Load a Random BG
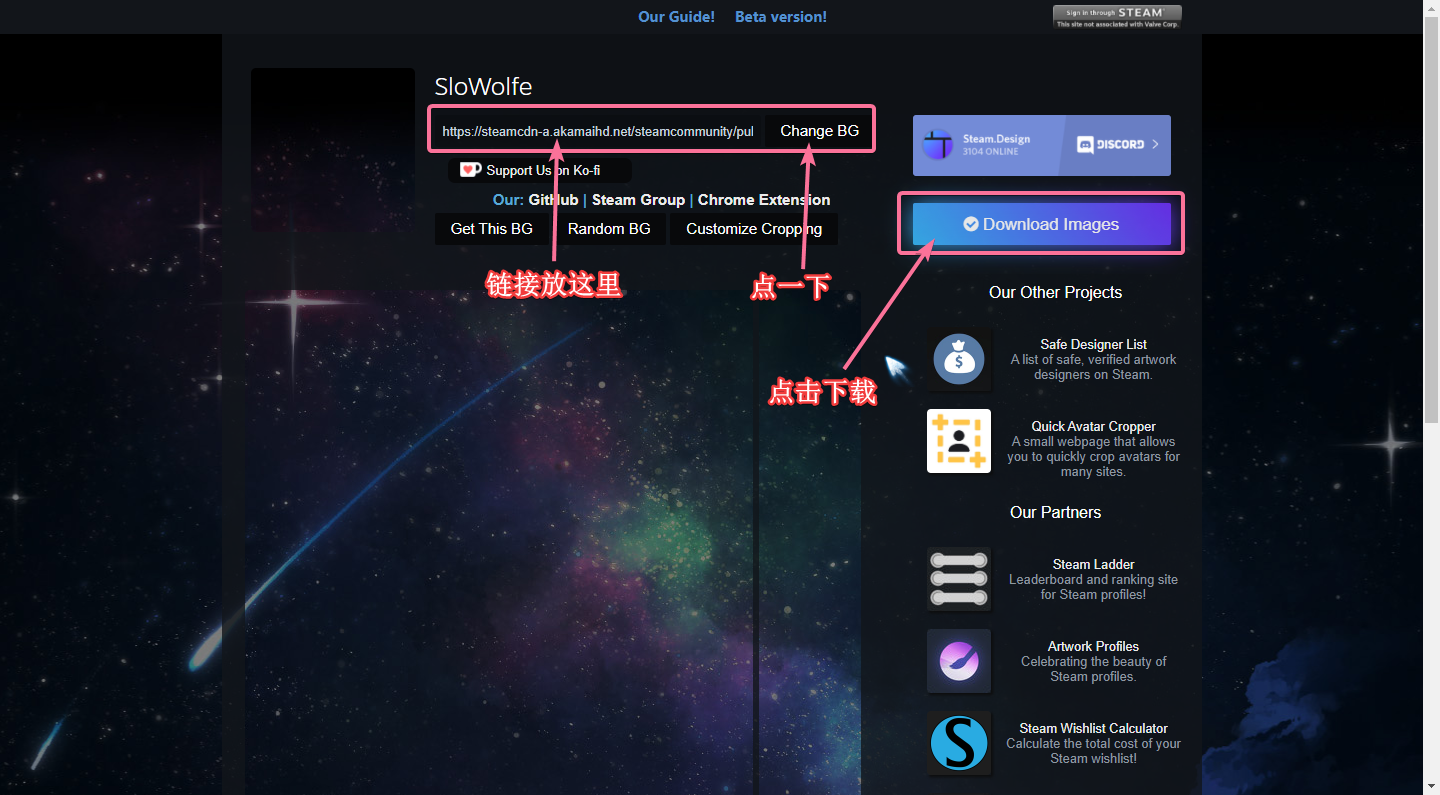The height and width of the screenshot is (795, 1440). (608, 229)
